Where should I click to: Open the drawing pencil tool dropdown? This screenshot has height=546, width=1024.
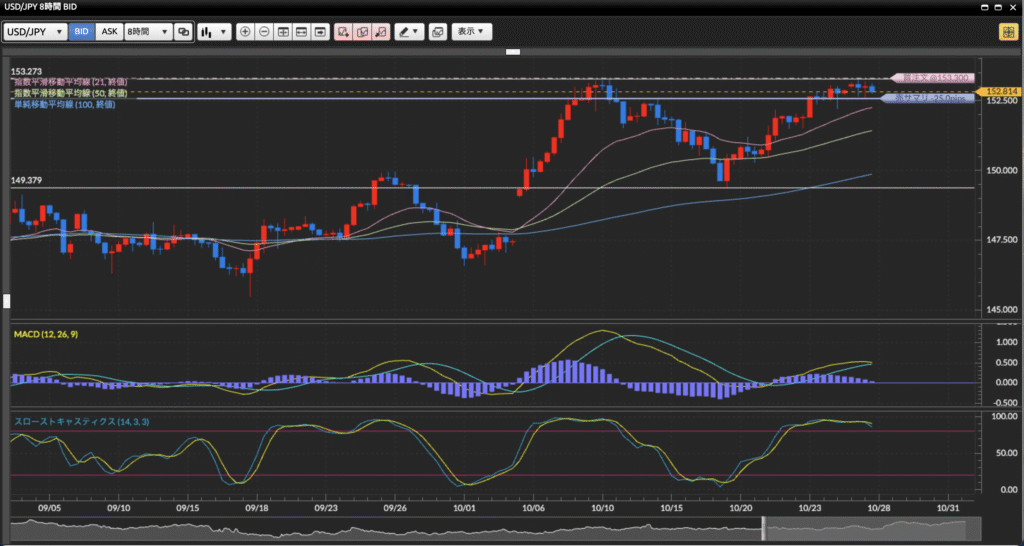click(408, 32)
